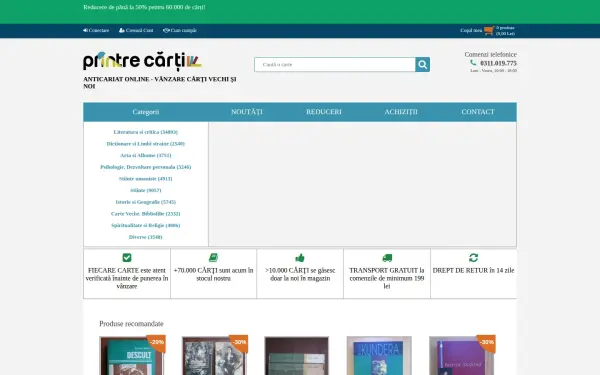This screenshot has height=375, width=600.
Task: Open the shopping cart icon
Action: click(489, 31)
